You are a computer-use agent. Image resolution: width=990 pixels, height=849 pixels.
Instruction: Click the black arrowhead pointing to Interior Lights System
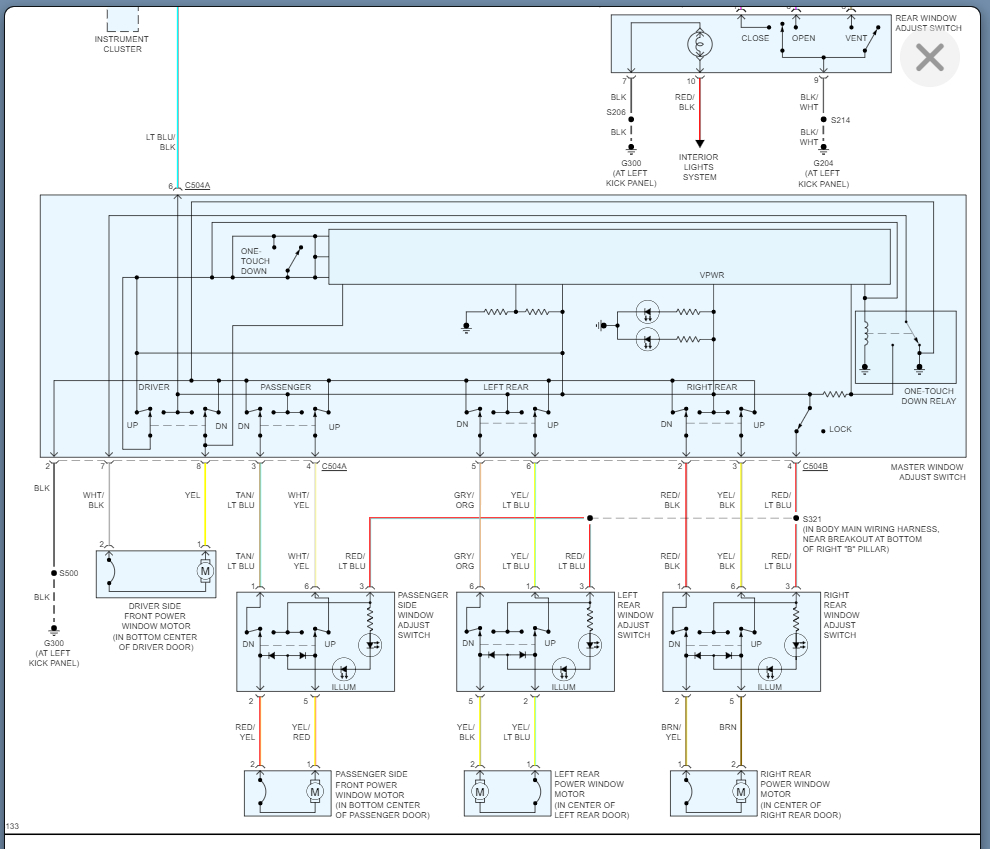[700, 143]
